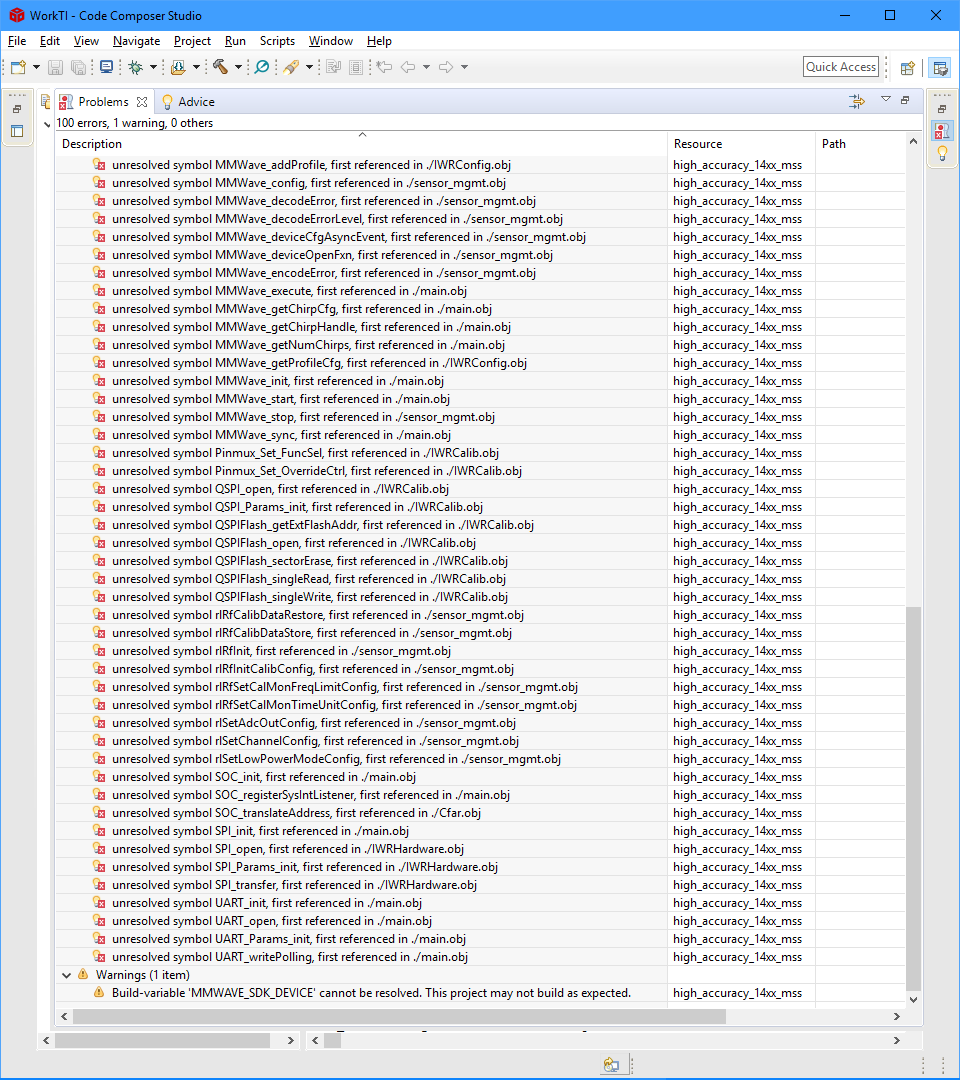The height and width of the screenshot is (1080, 960).
Task: Click the Last Edit Location icon
Action: coord(384,67)
